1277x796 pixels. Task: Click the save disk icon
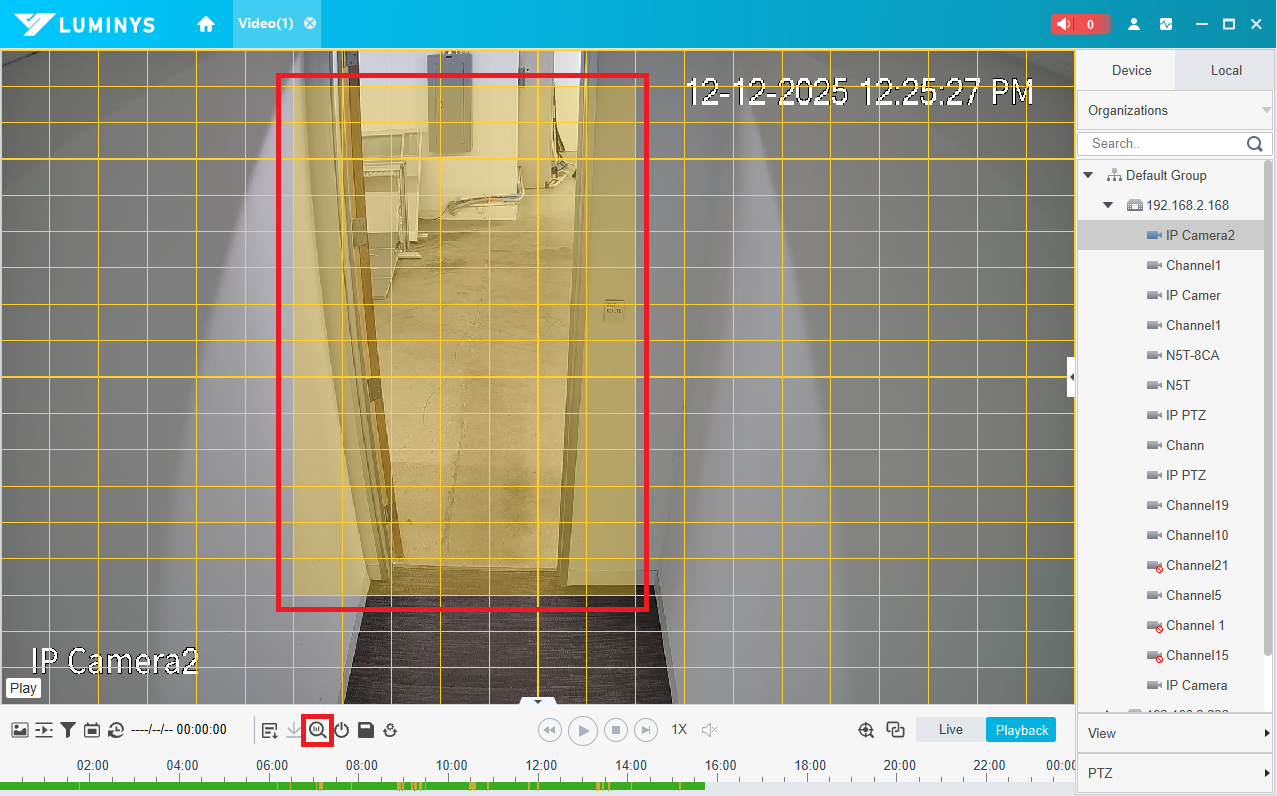366,730
